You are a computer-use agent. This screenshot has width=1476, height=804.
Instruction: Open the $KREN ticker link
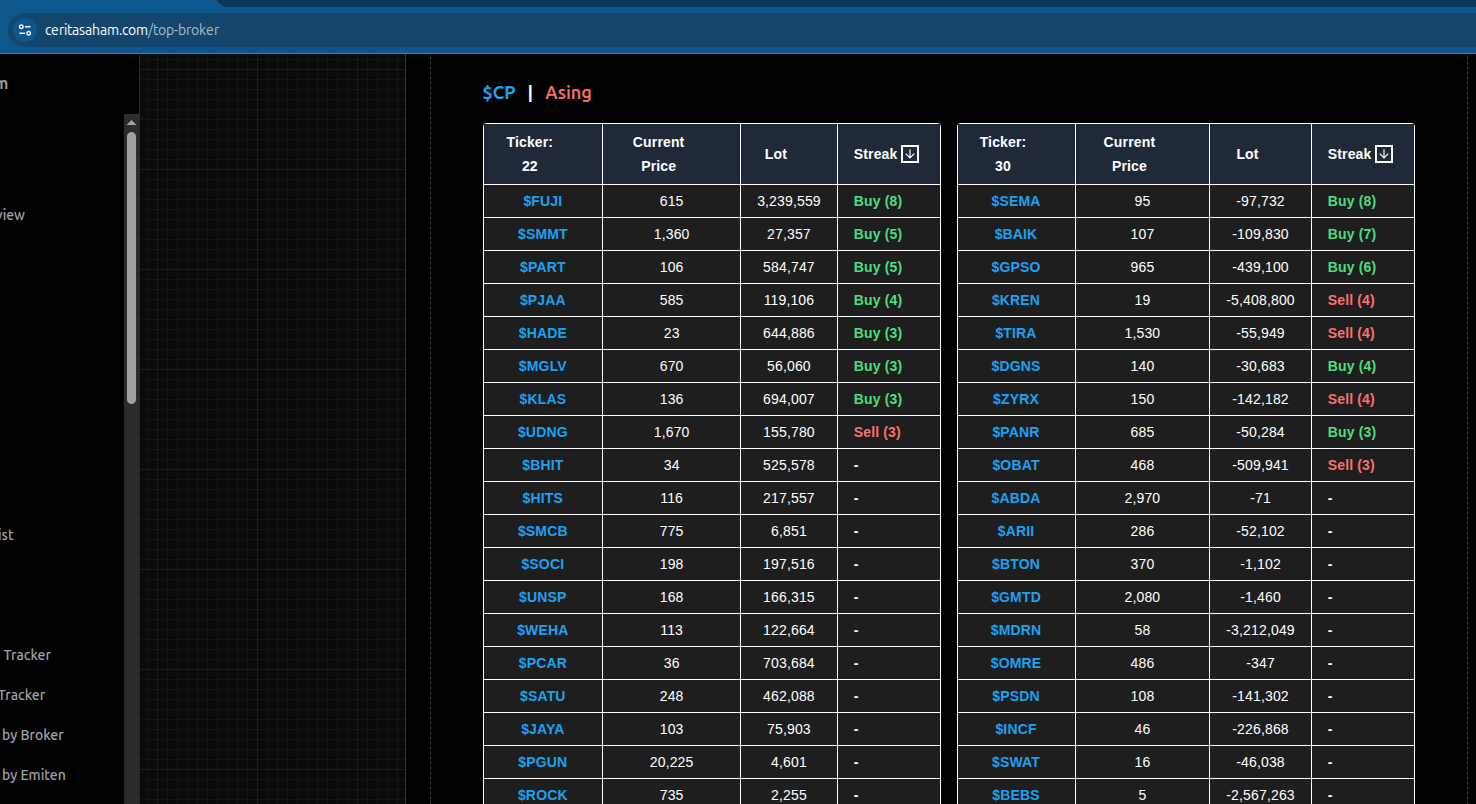pos(1015,300)
